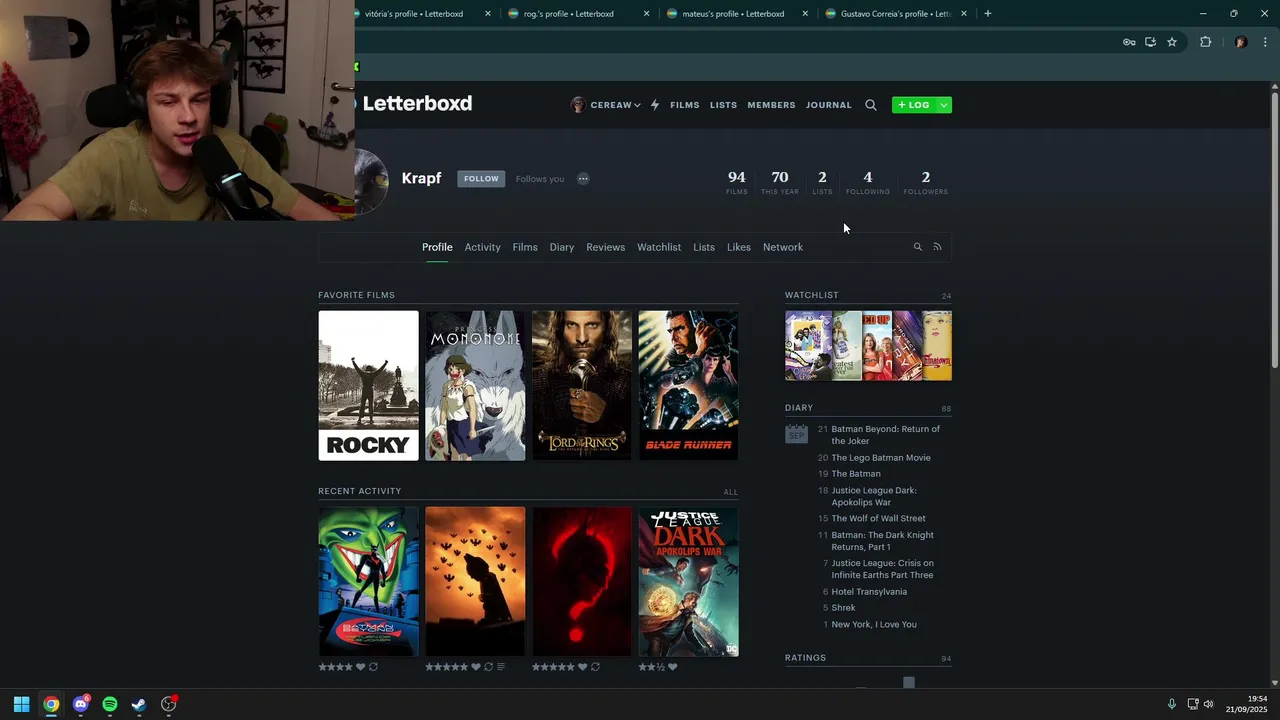Open the Chrome extensions puzzle icon

1205,42
